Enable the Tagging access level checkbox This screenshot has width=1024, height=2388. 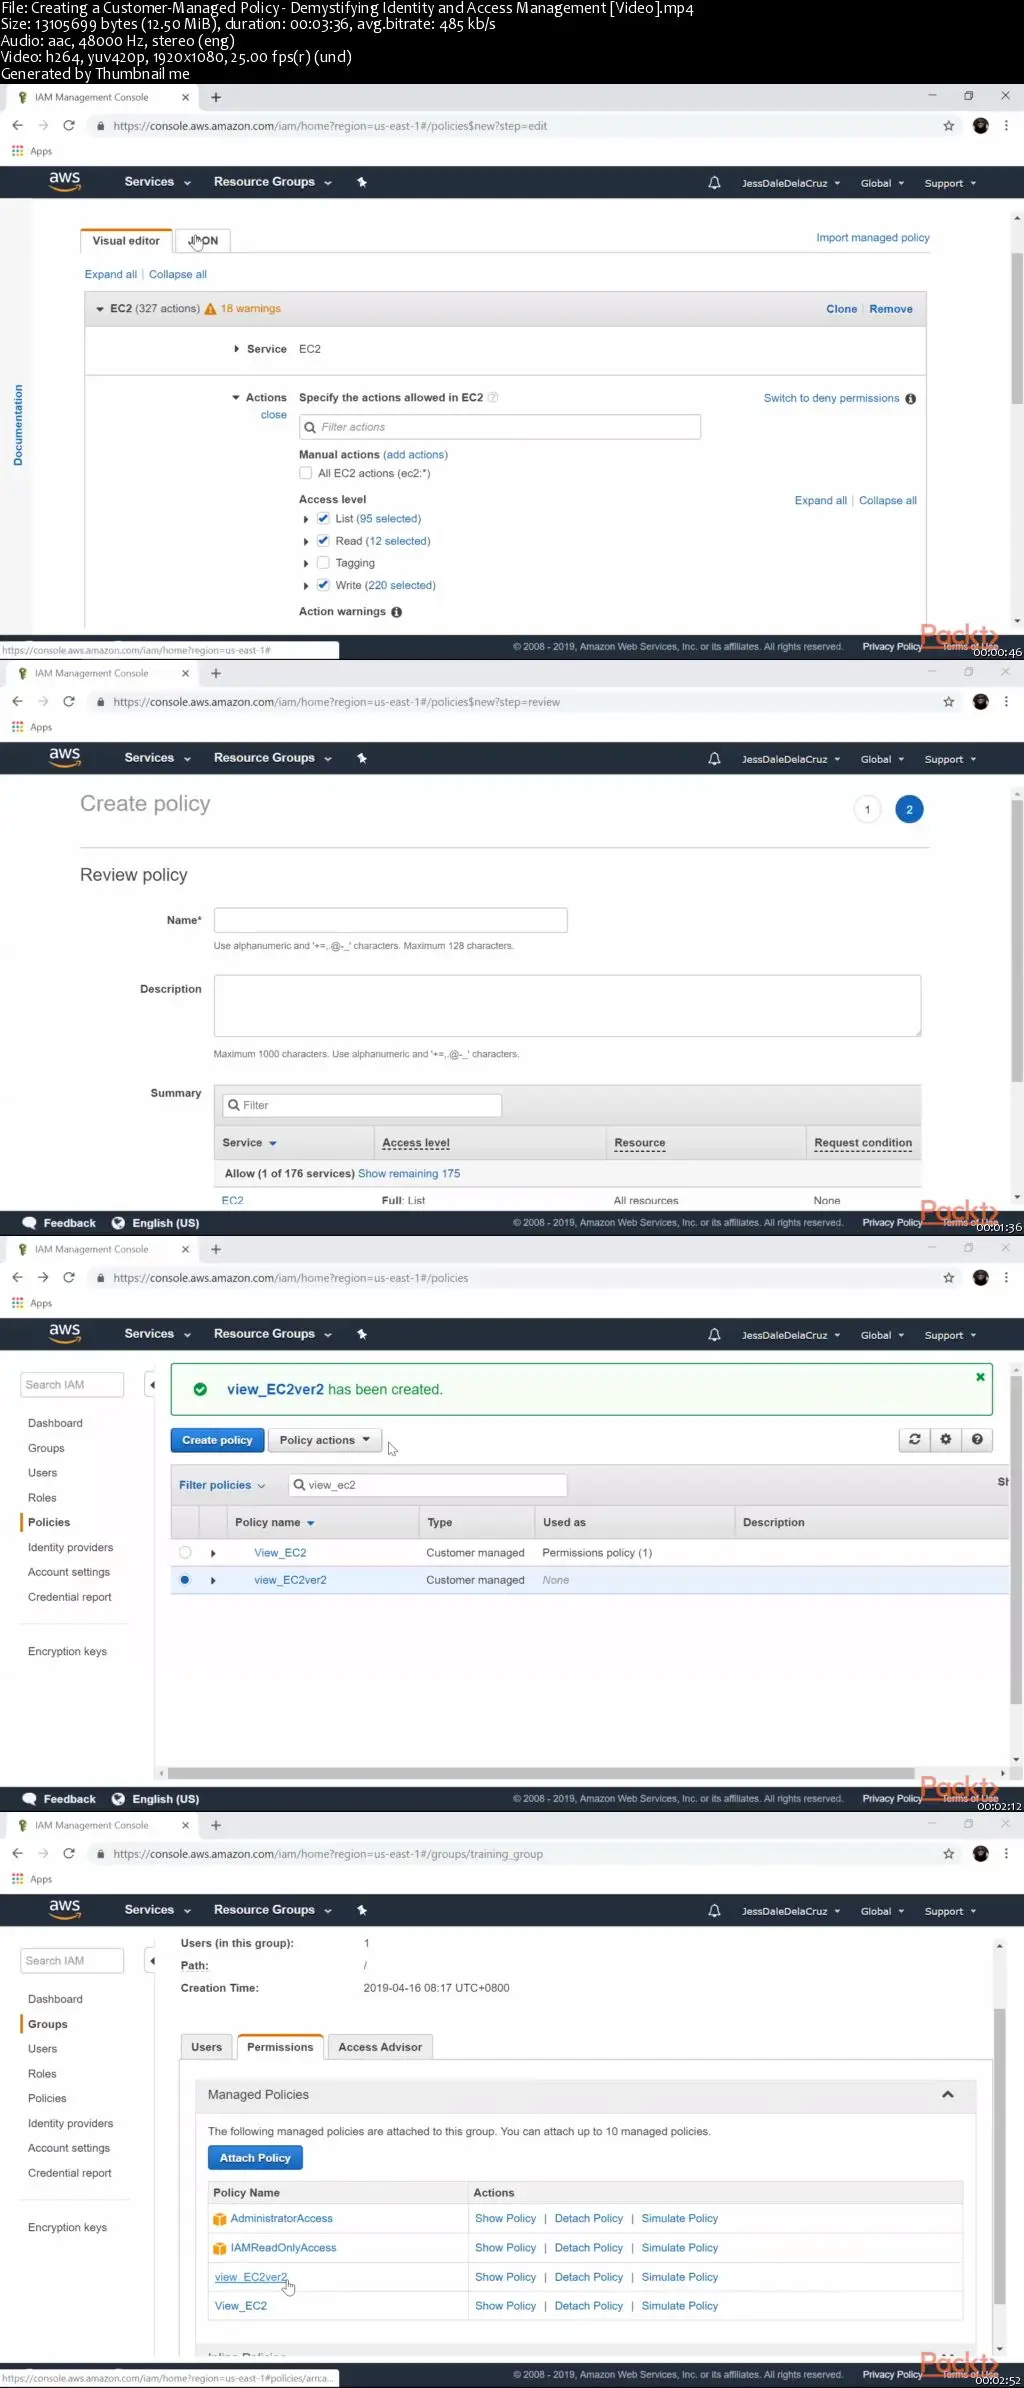click(323, 563)
